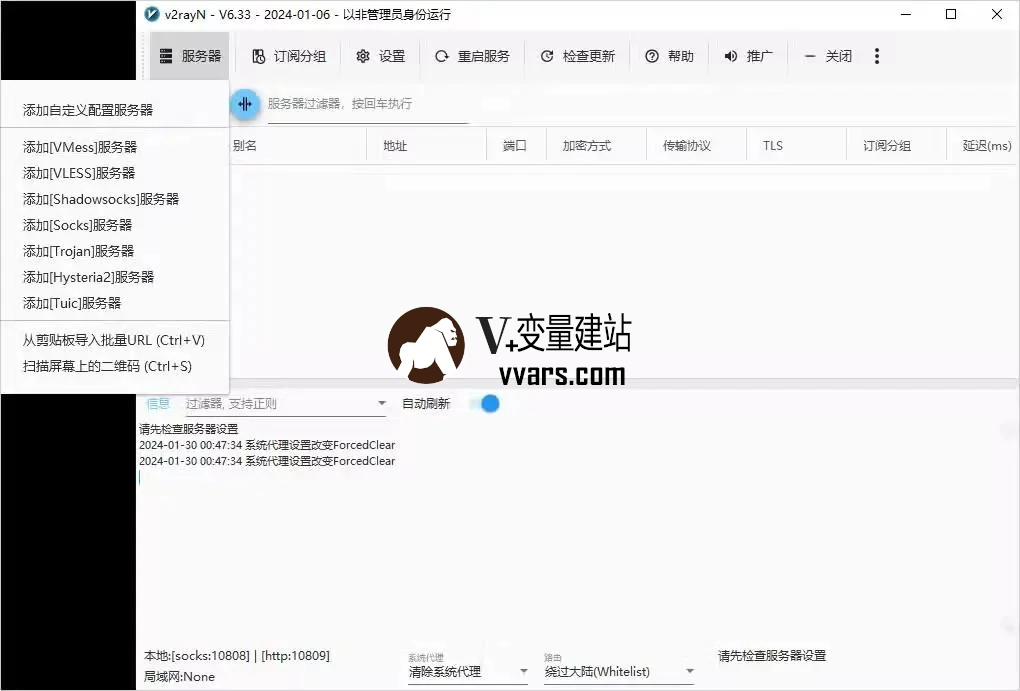This screenshot has width=1020, height=691.
Task: Click 请先检查服务器设置 in the status bar
Action: point(772,656)
